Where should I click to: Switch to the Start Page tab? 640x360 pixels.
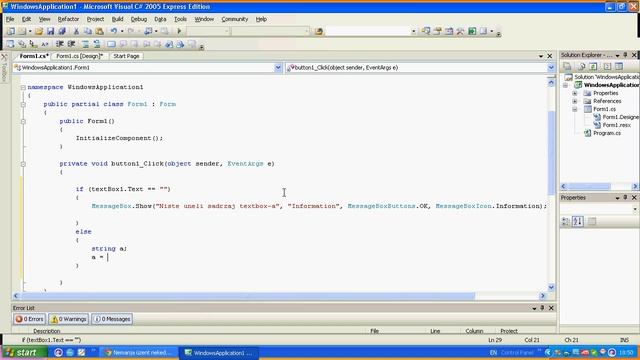coord(126,56)
